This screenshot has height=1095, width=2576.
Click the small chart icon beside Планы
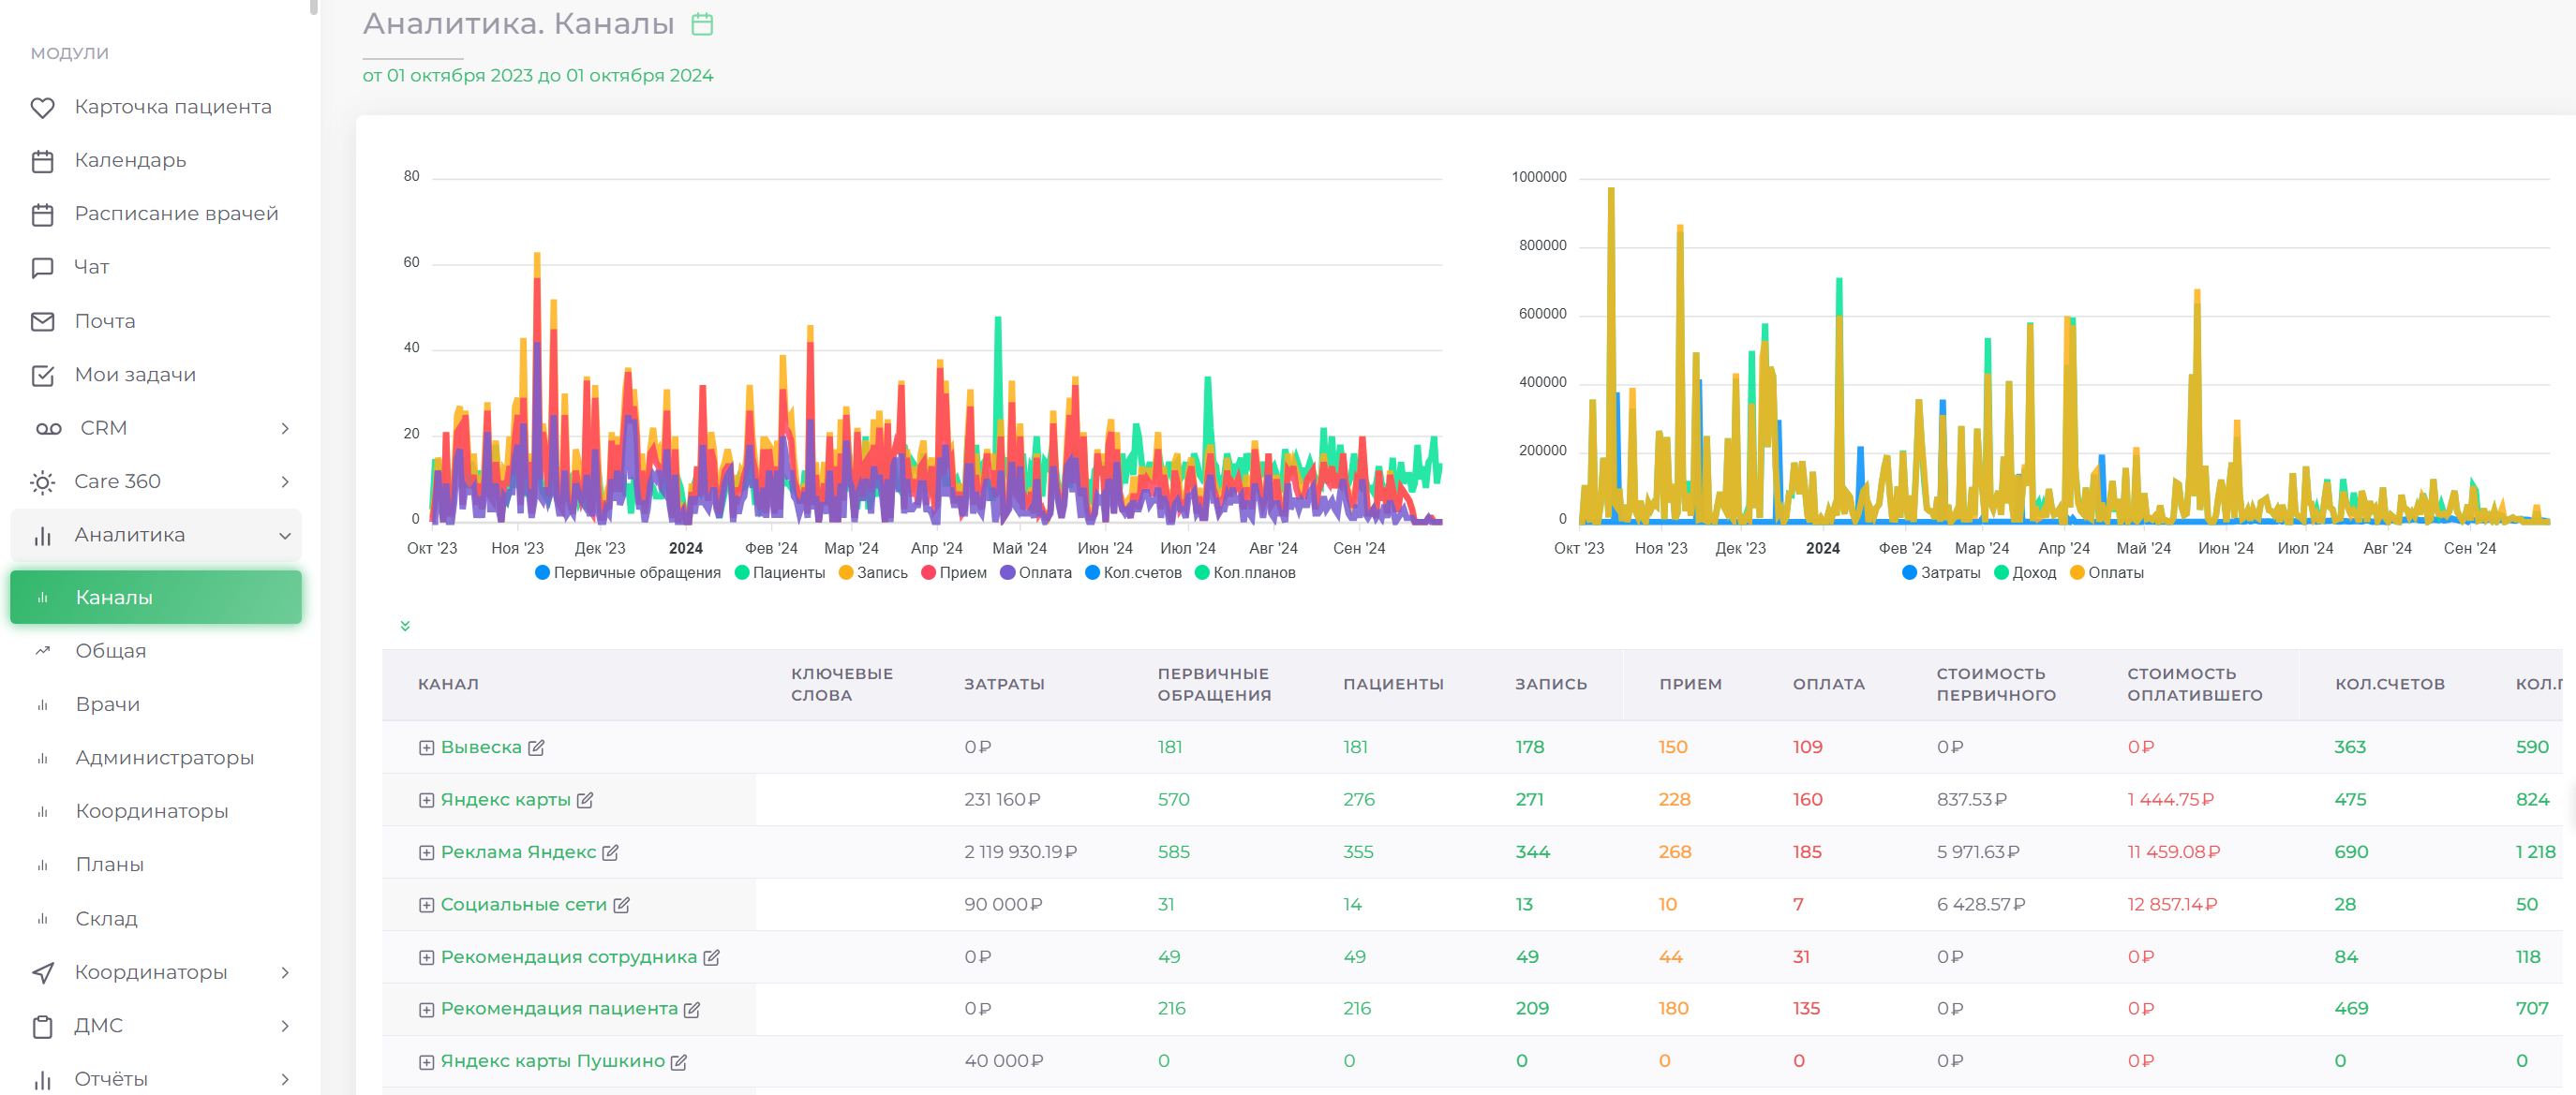pyautogui.click(x=42, y=865)
